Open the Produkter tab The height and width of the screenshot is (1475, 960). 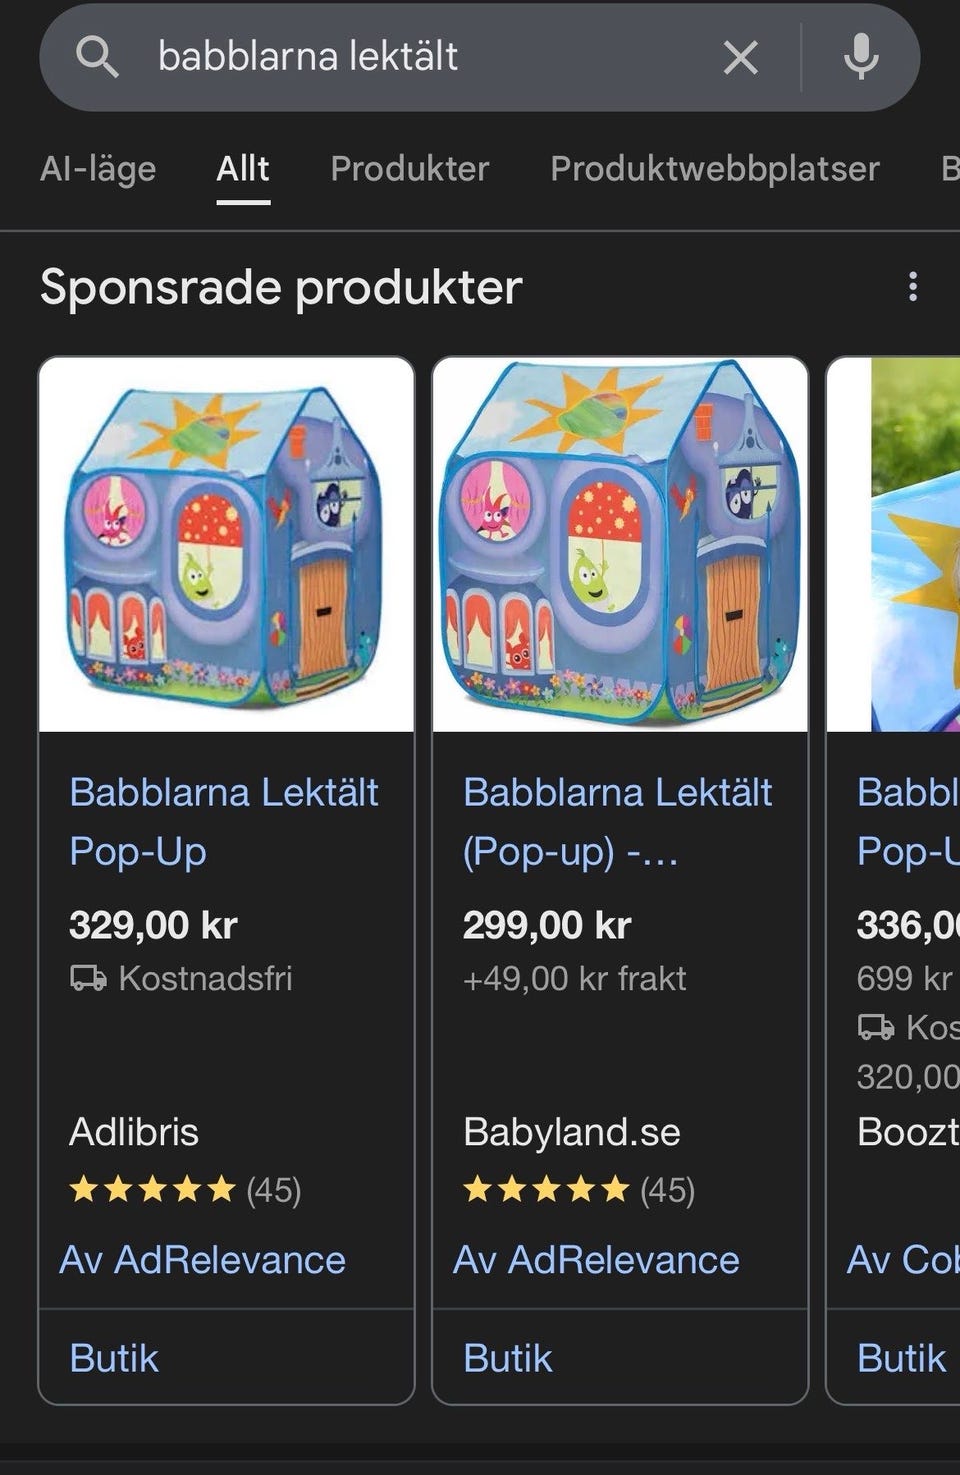(x=410, y=169)
